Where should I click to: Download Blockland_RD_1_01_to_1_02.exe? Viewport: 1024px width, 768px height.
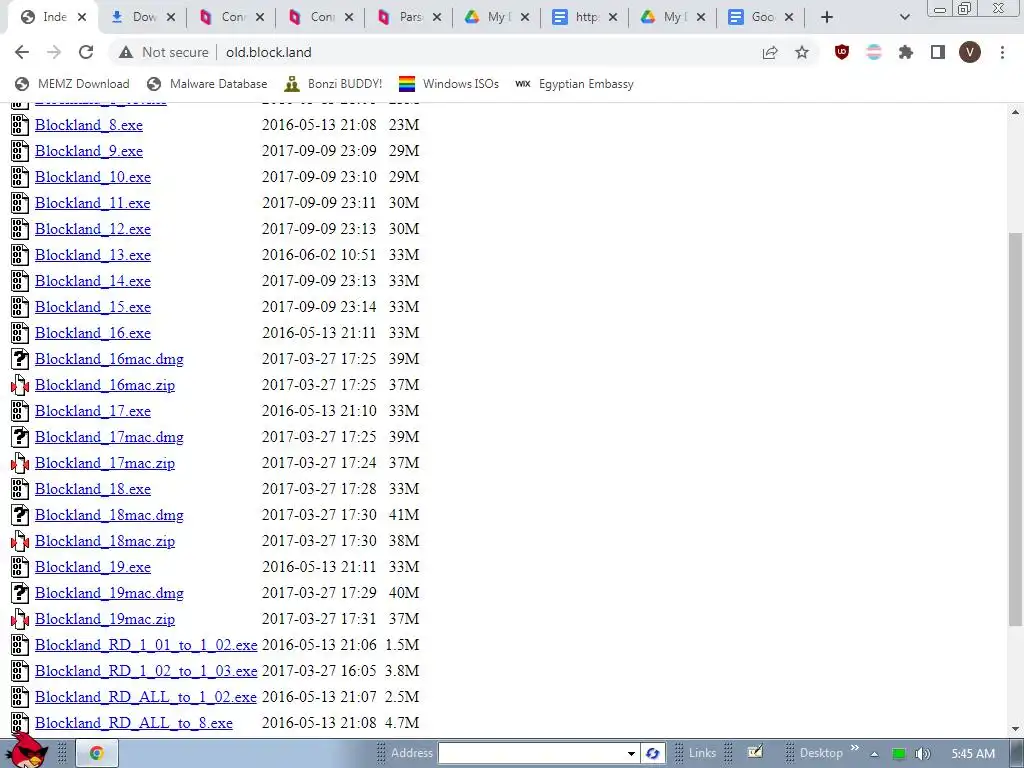(x=146, y=645)
